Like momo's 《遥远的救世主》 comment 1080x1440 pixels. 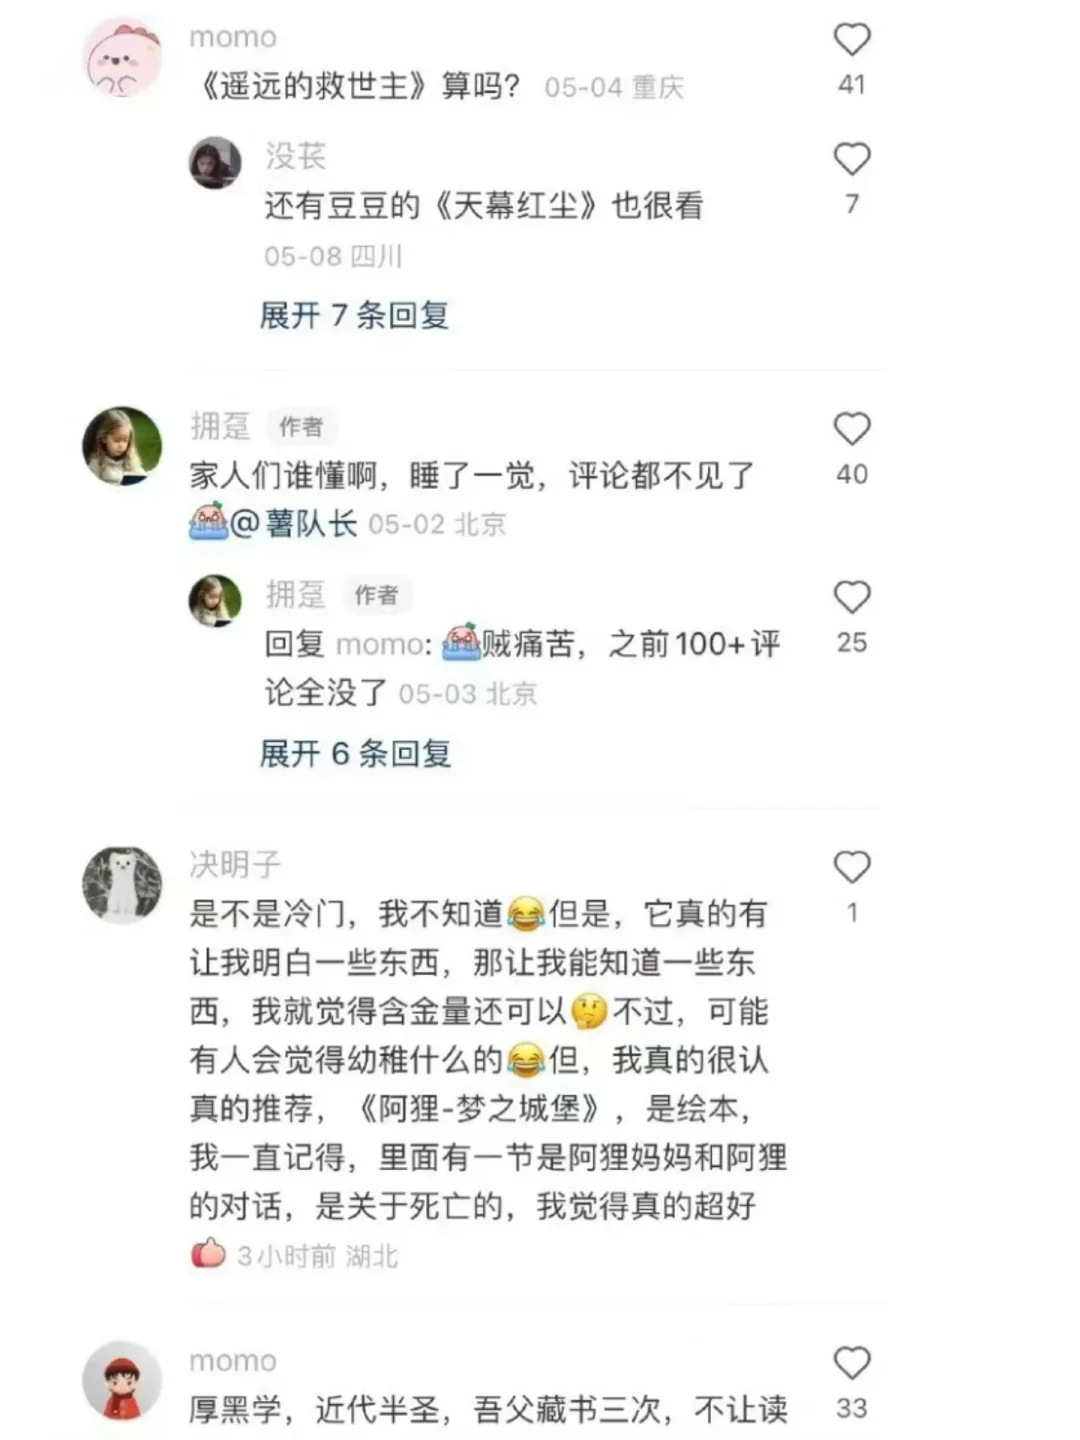click(852, 40)
